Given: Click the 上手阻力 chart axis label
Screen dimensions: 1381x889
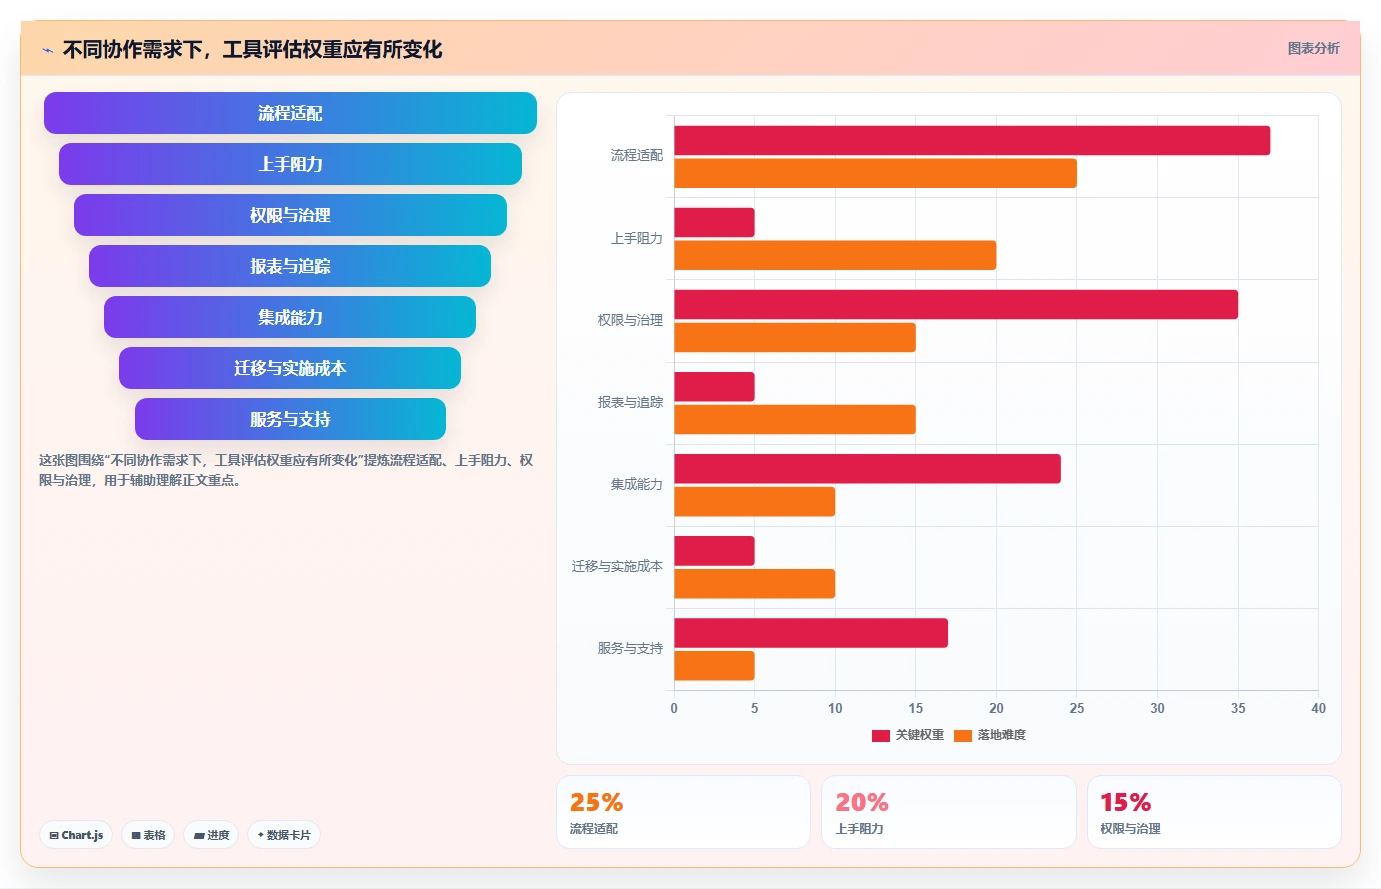Looking at the screenshot, I should (x=637, y=239).
